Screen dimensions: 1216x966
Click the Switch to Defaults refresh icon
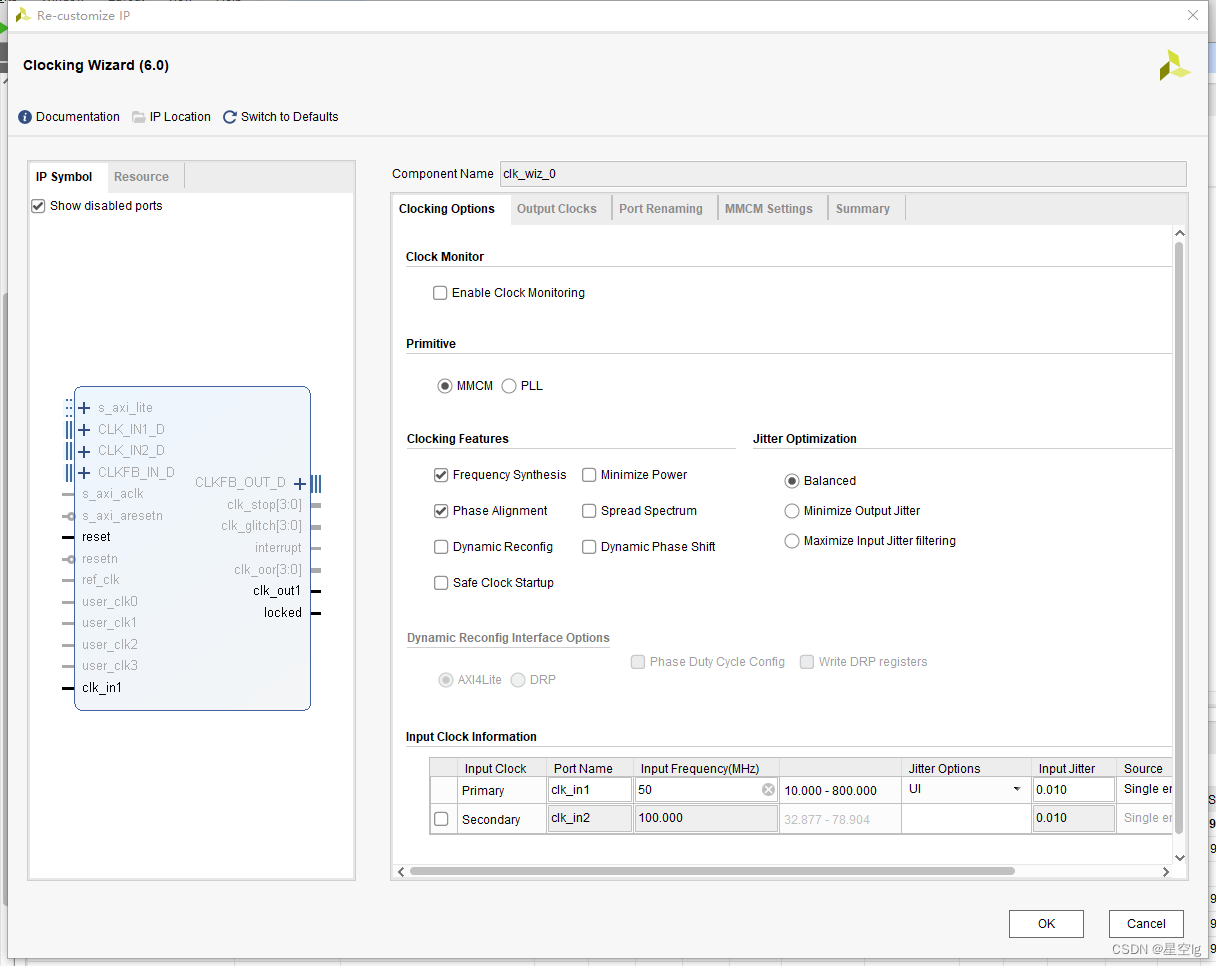[230, 117]
